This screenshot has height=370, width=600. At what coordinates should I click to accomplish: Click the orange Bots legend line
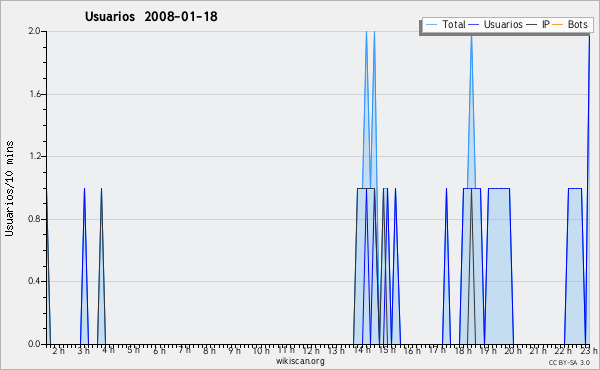558,25
